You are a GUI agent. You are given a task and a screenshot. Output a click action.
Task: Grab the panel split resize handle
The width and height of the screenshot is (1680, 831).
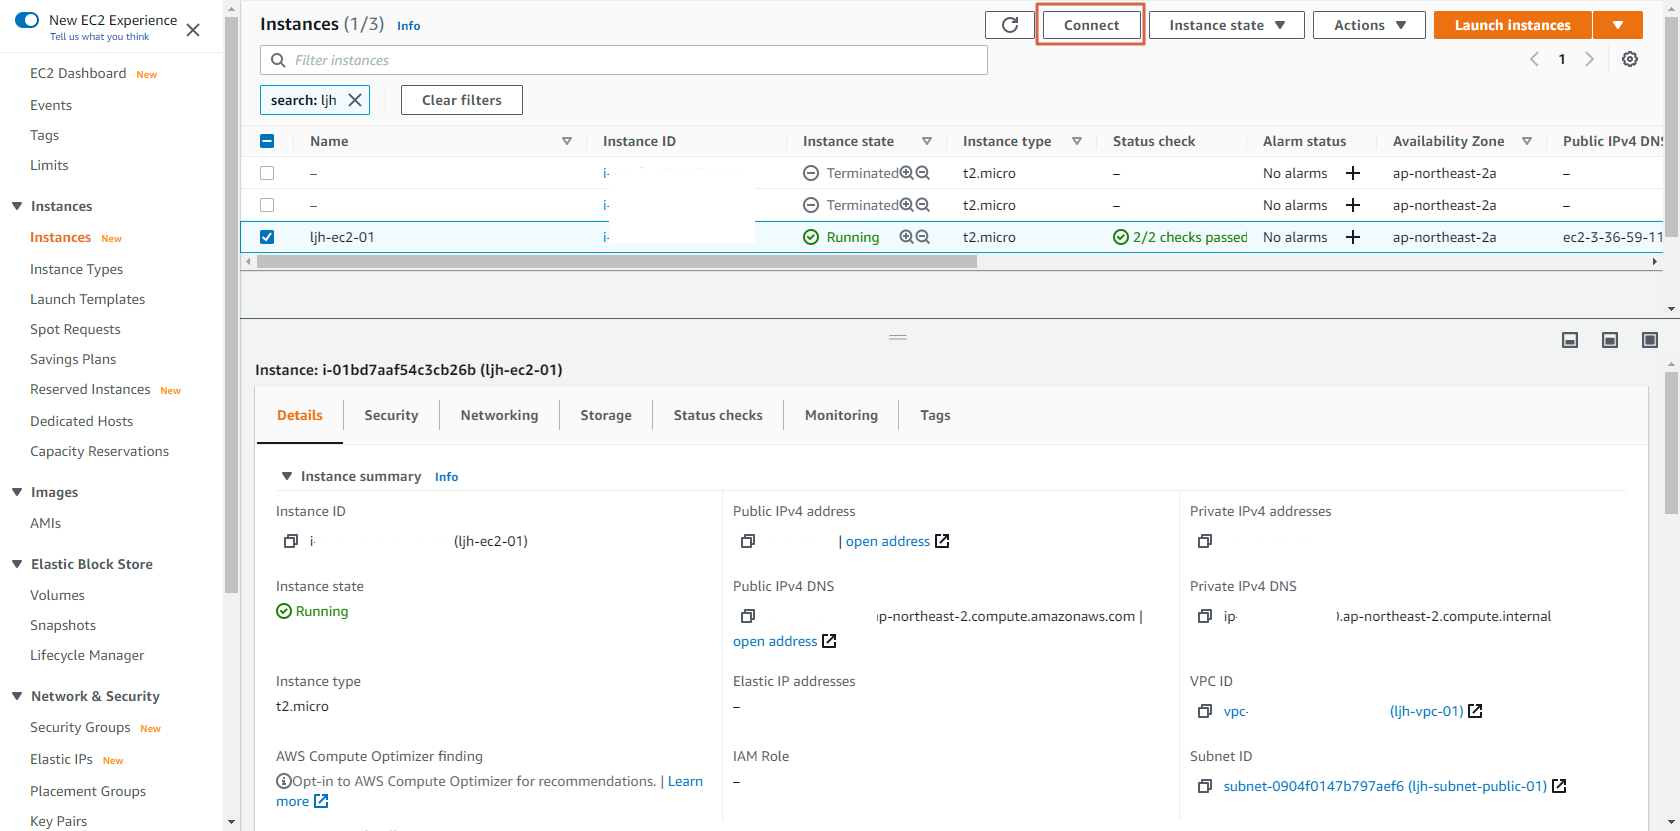(898, 337)
